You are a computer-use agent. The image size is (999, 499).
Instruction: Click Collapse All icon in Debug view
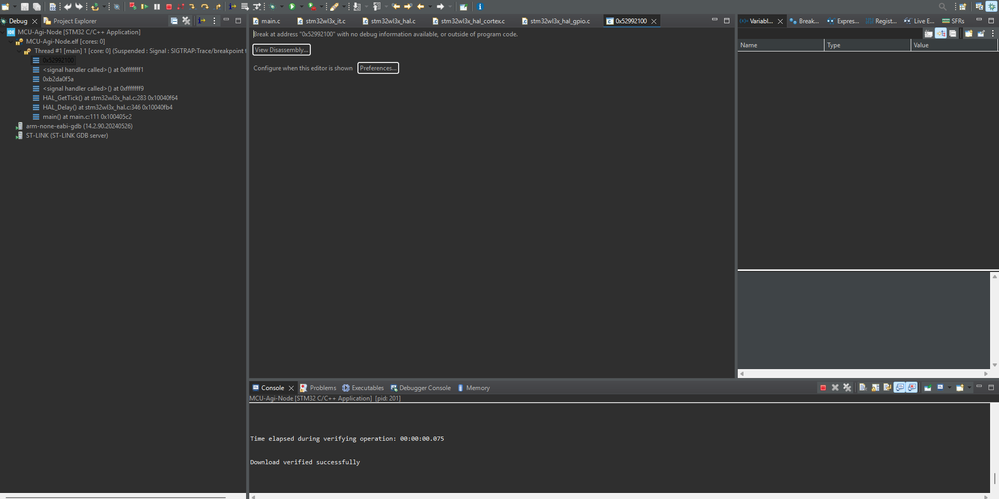[174, 21]
